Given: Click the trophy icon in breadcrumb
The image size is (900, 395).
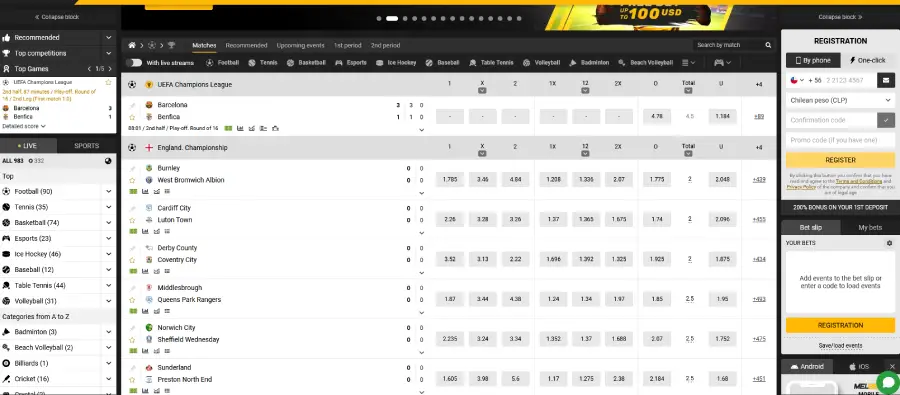Looking at the screenshot, I should click(x=171, y=45).
